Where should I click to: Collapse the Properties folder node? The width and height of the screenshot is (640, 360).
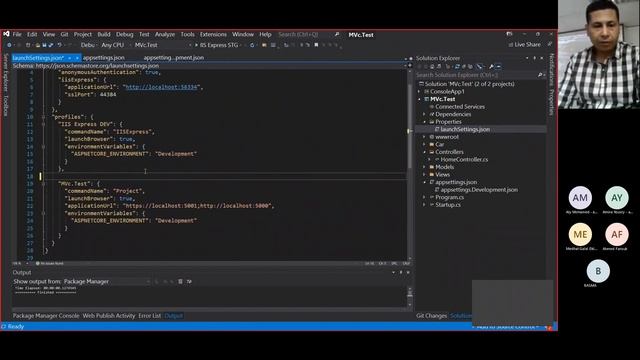tap(424, 122)
